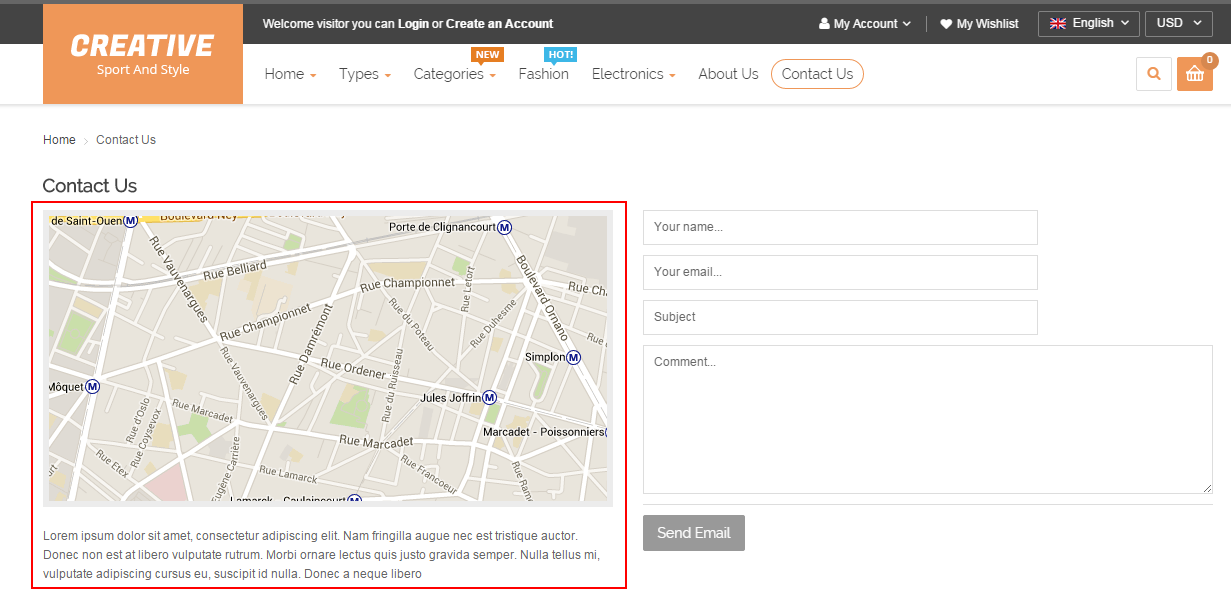This screenshot has height=589, width=1231.
Task: Open the My Wishlist link
Action: [x=988, y=24]
